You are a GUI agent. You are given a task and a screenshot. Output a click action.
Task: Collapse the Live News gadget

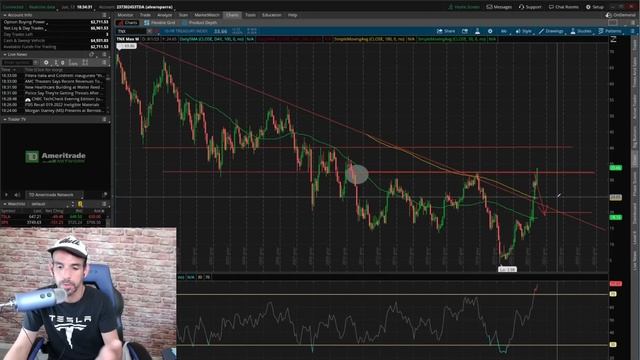[5, 54]
